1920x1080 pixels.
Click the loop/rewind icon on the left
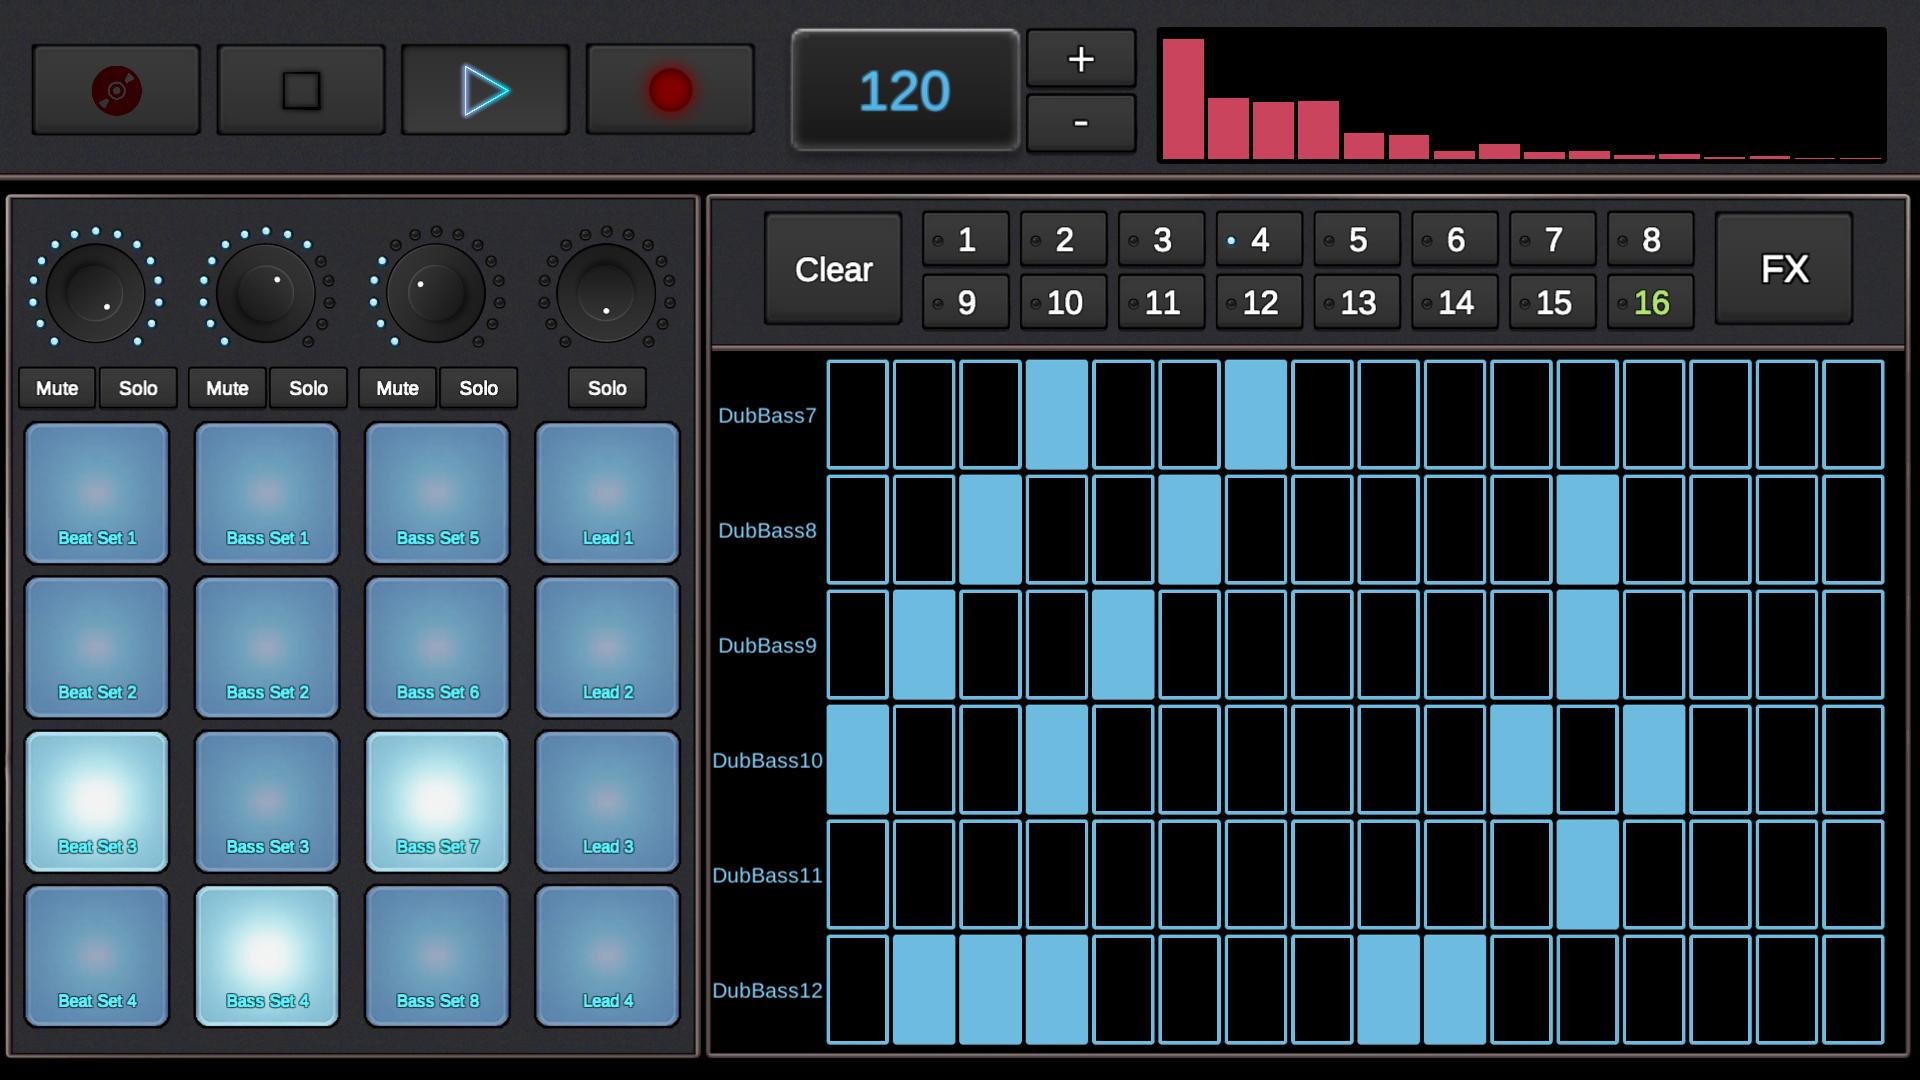point(115,88)
